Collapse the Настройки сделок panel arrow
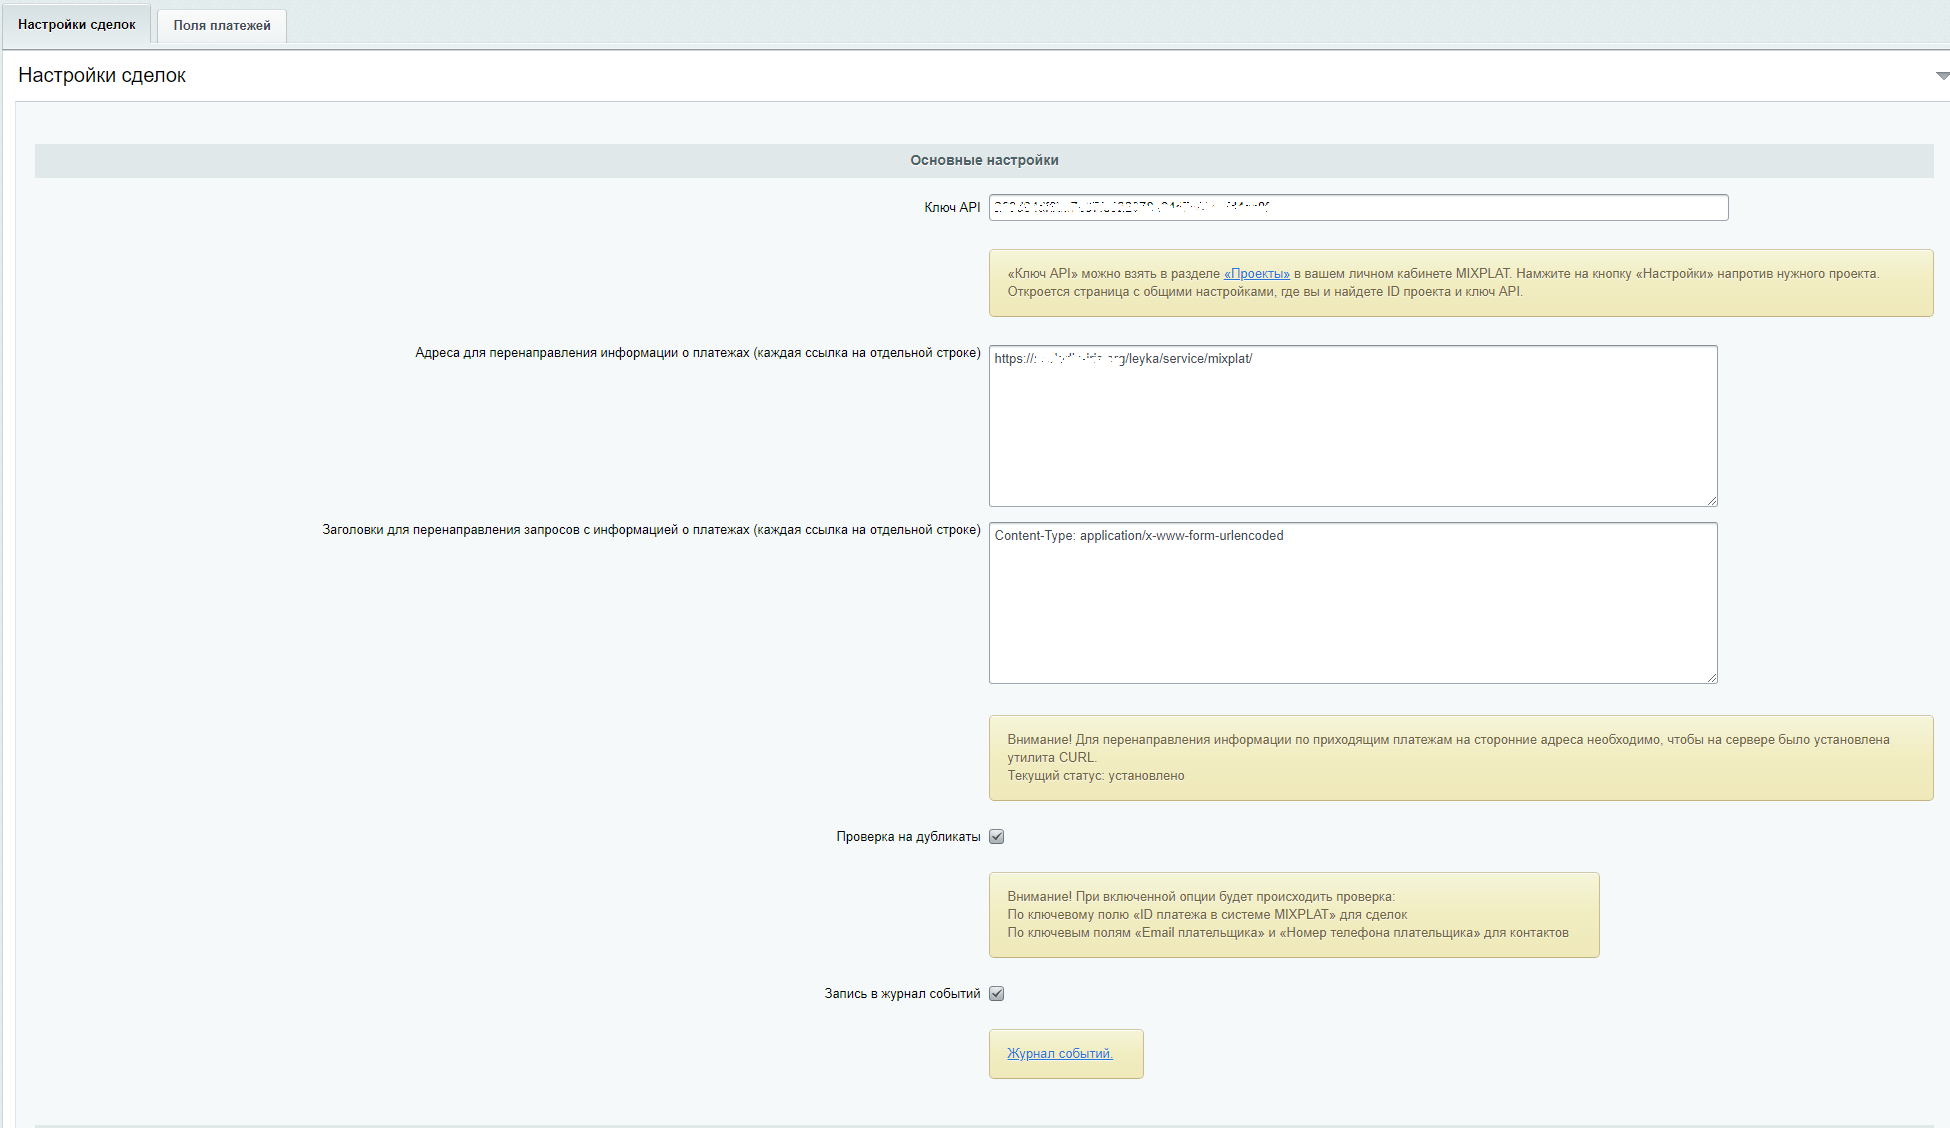 (1941, 76)
